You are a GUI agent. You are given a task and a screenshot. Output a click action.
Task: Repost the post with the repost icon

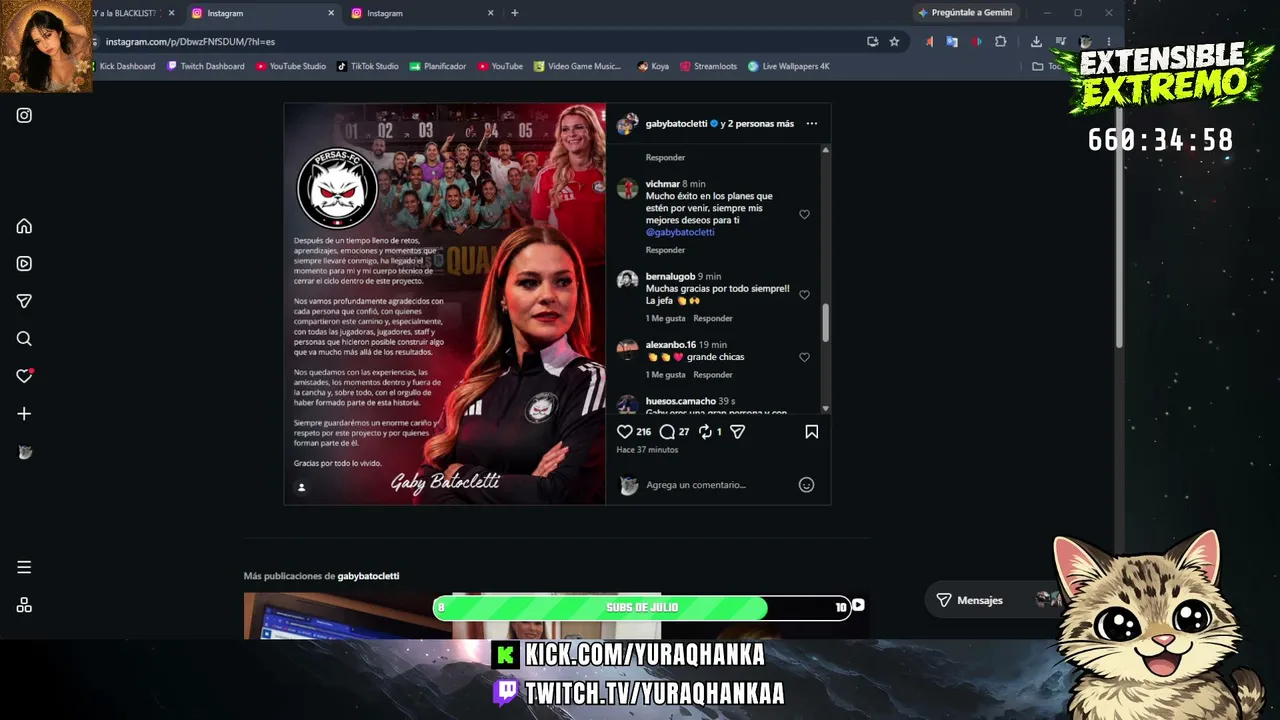705,432
